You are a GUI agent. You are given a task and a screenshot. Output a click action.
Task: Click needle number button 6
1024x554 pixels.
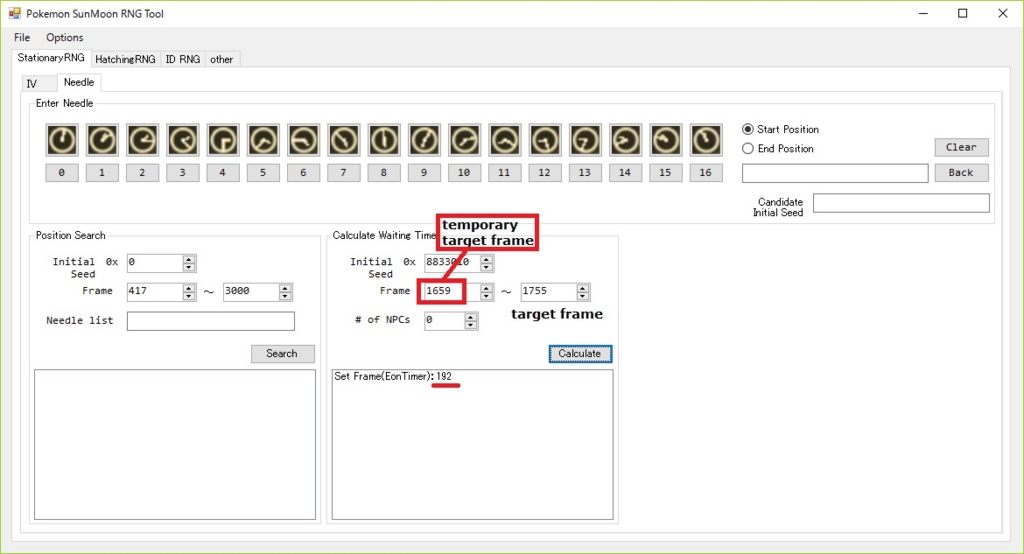304,172
